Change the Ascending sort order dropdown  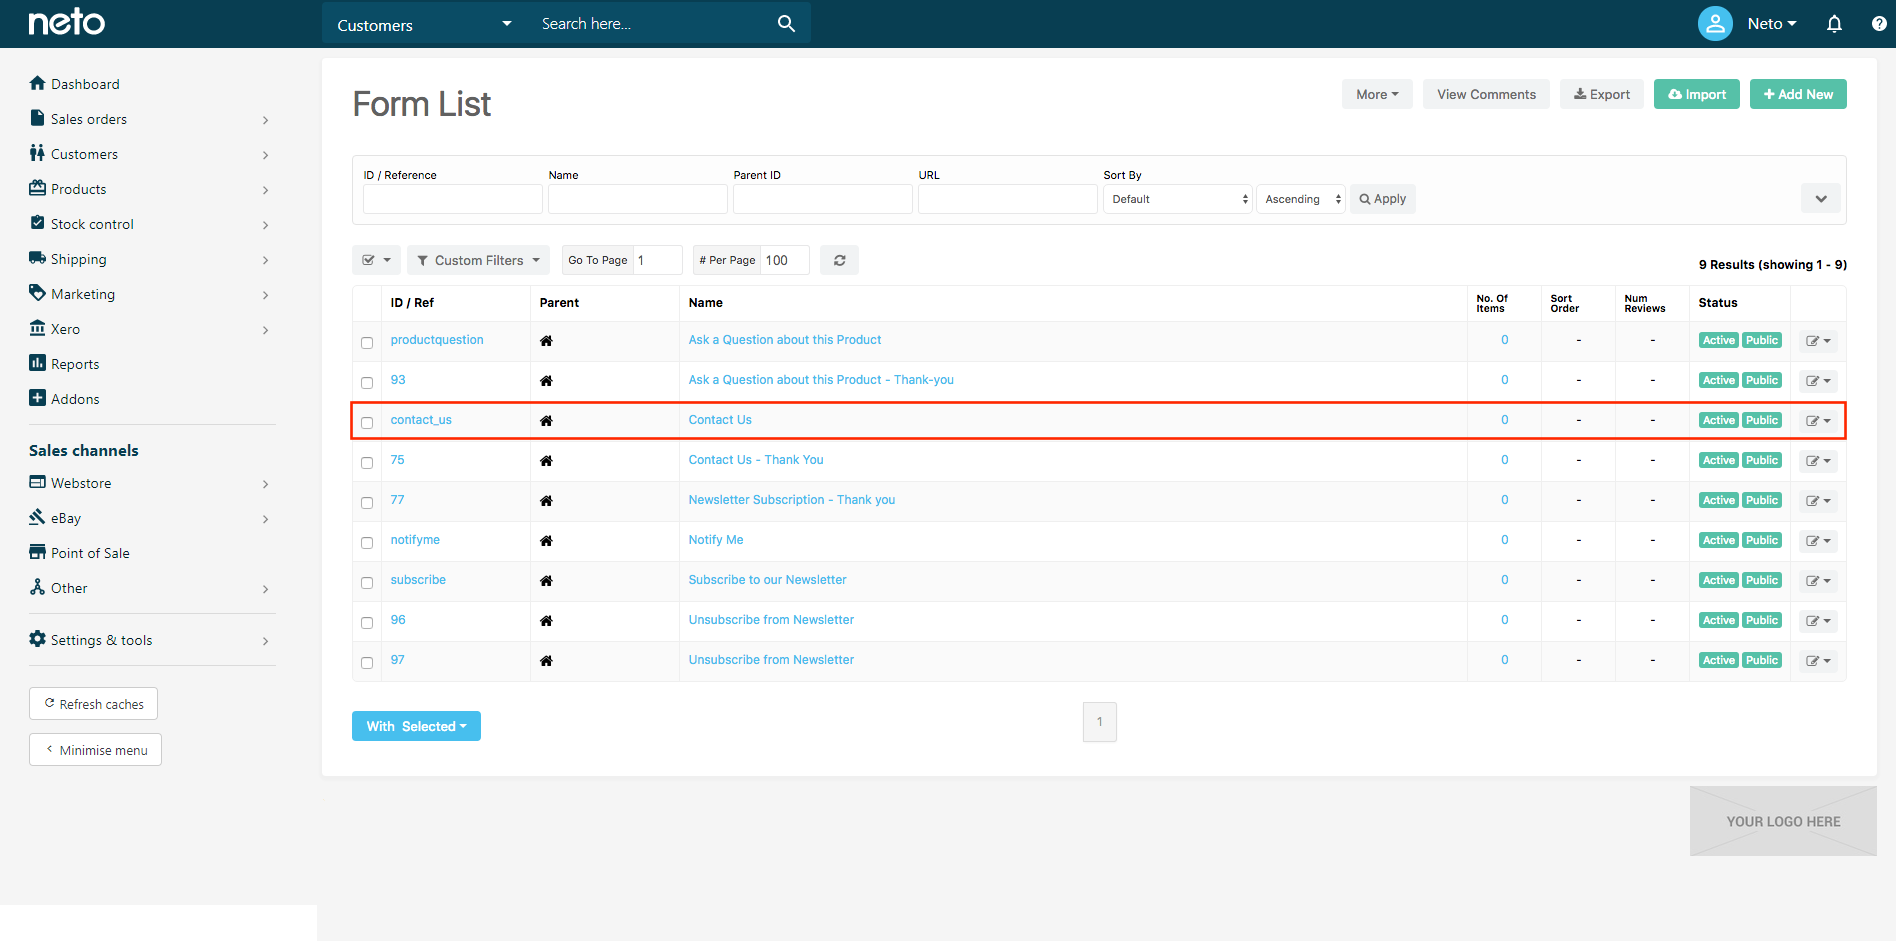1301,199
